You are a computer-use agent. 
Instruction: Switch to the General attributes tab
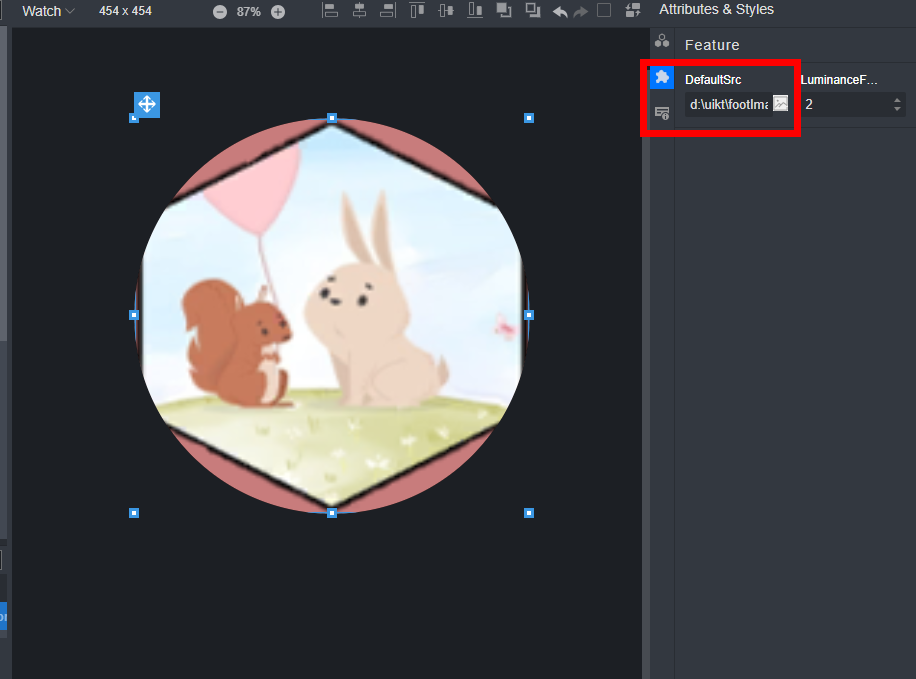[x=661, y=41]
